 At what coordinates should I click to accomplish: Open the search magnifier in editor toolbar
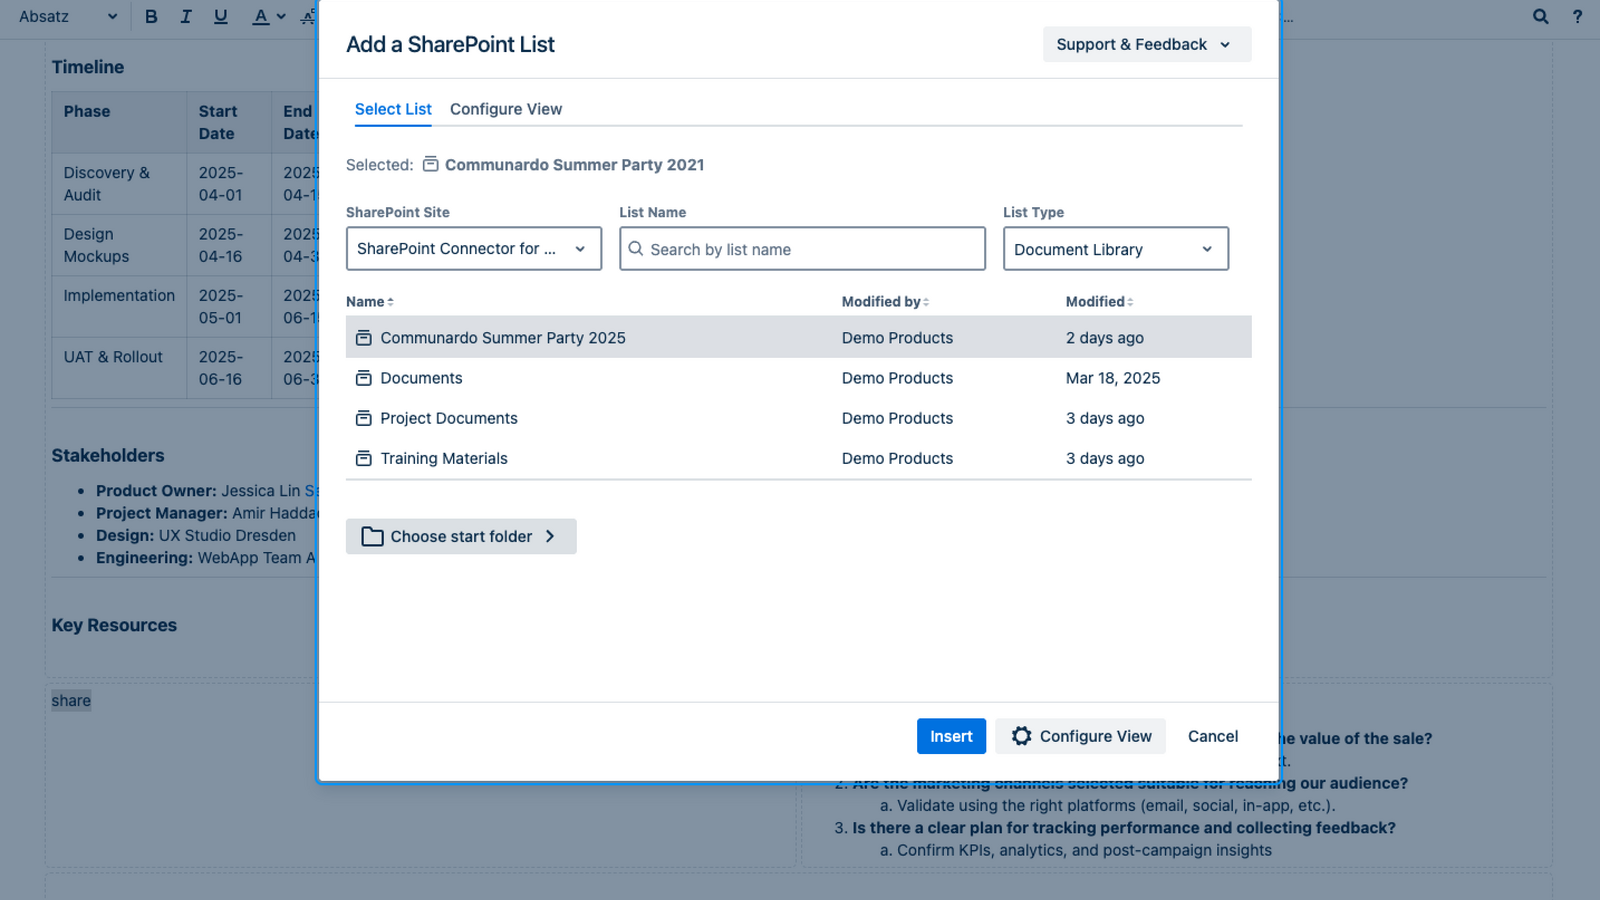click(1541, 16)
